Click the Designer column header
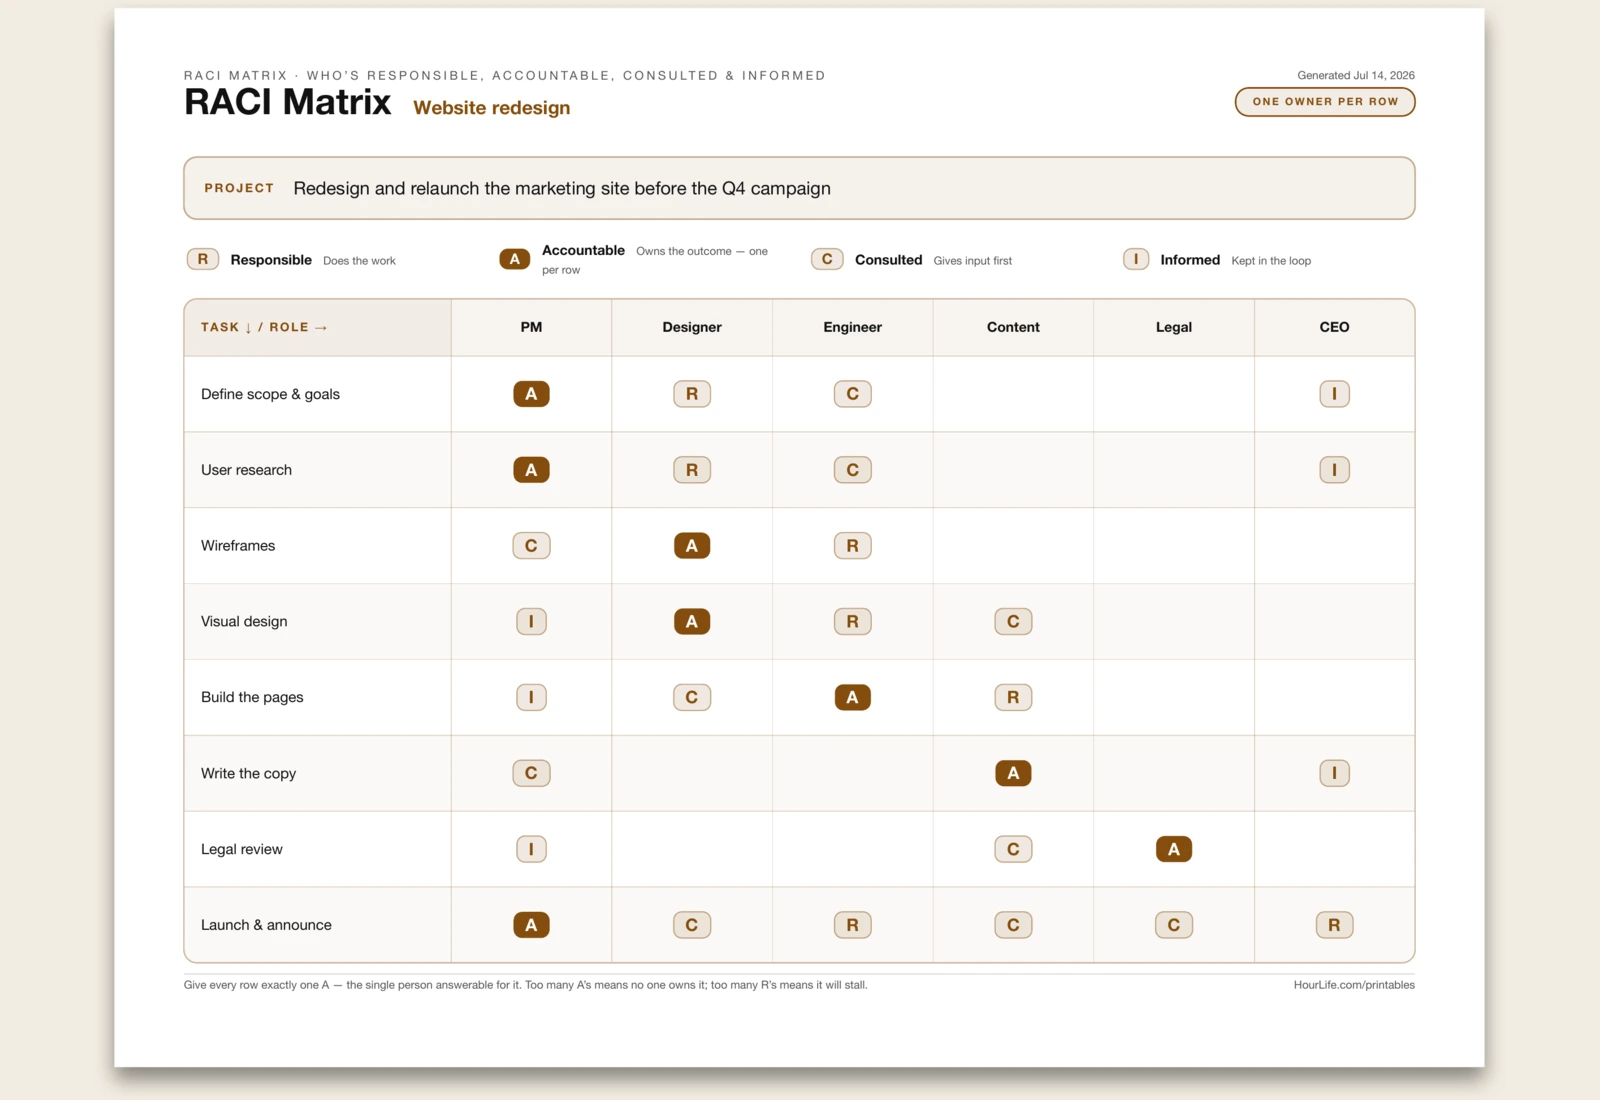Viewport: 1600px width, 1100px height. (x=692, y=327)
